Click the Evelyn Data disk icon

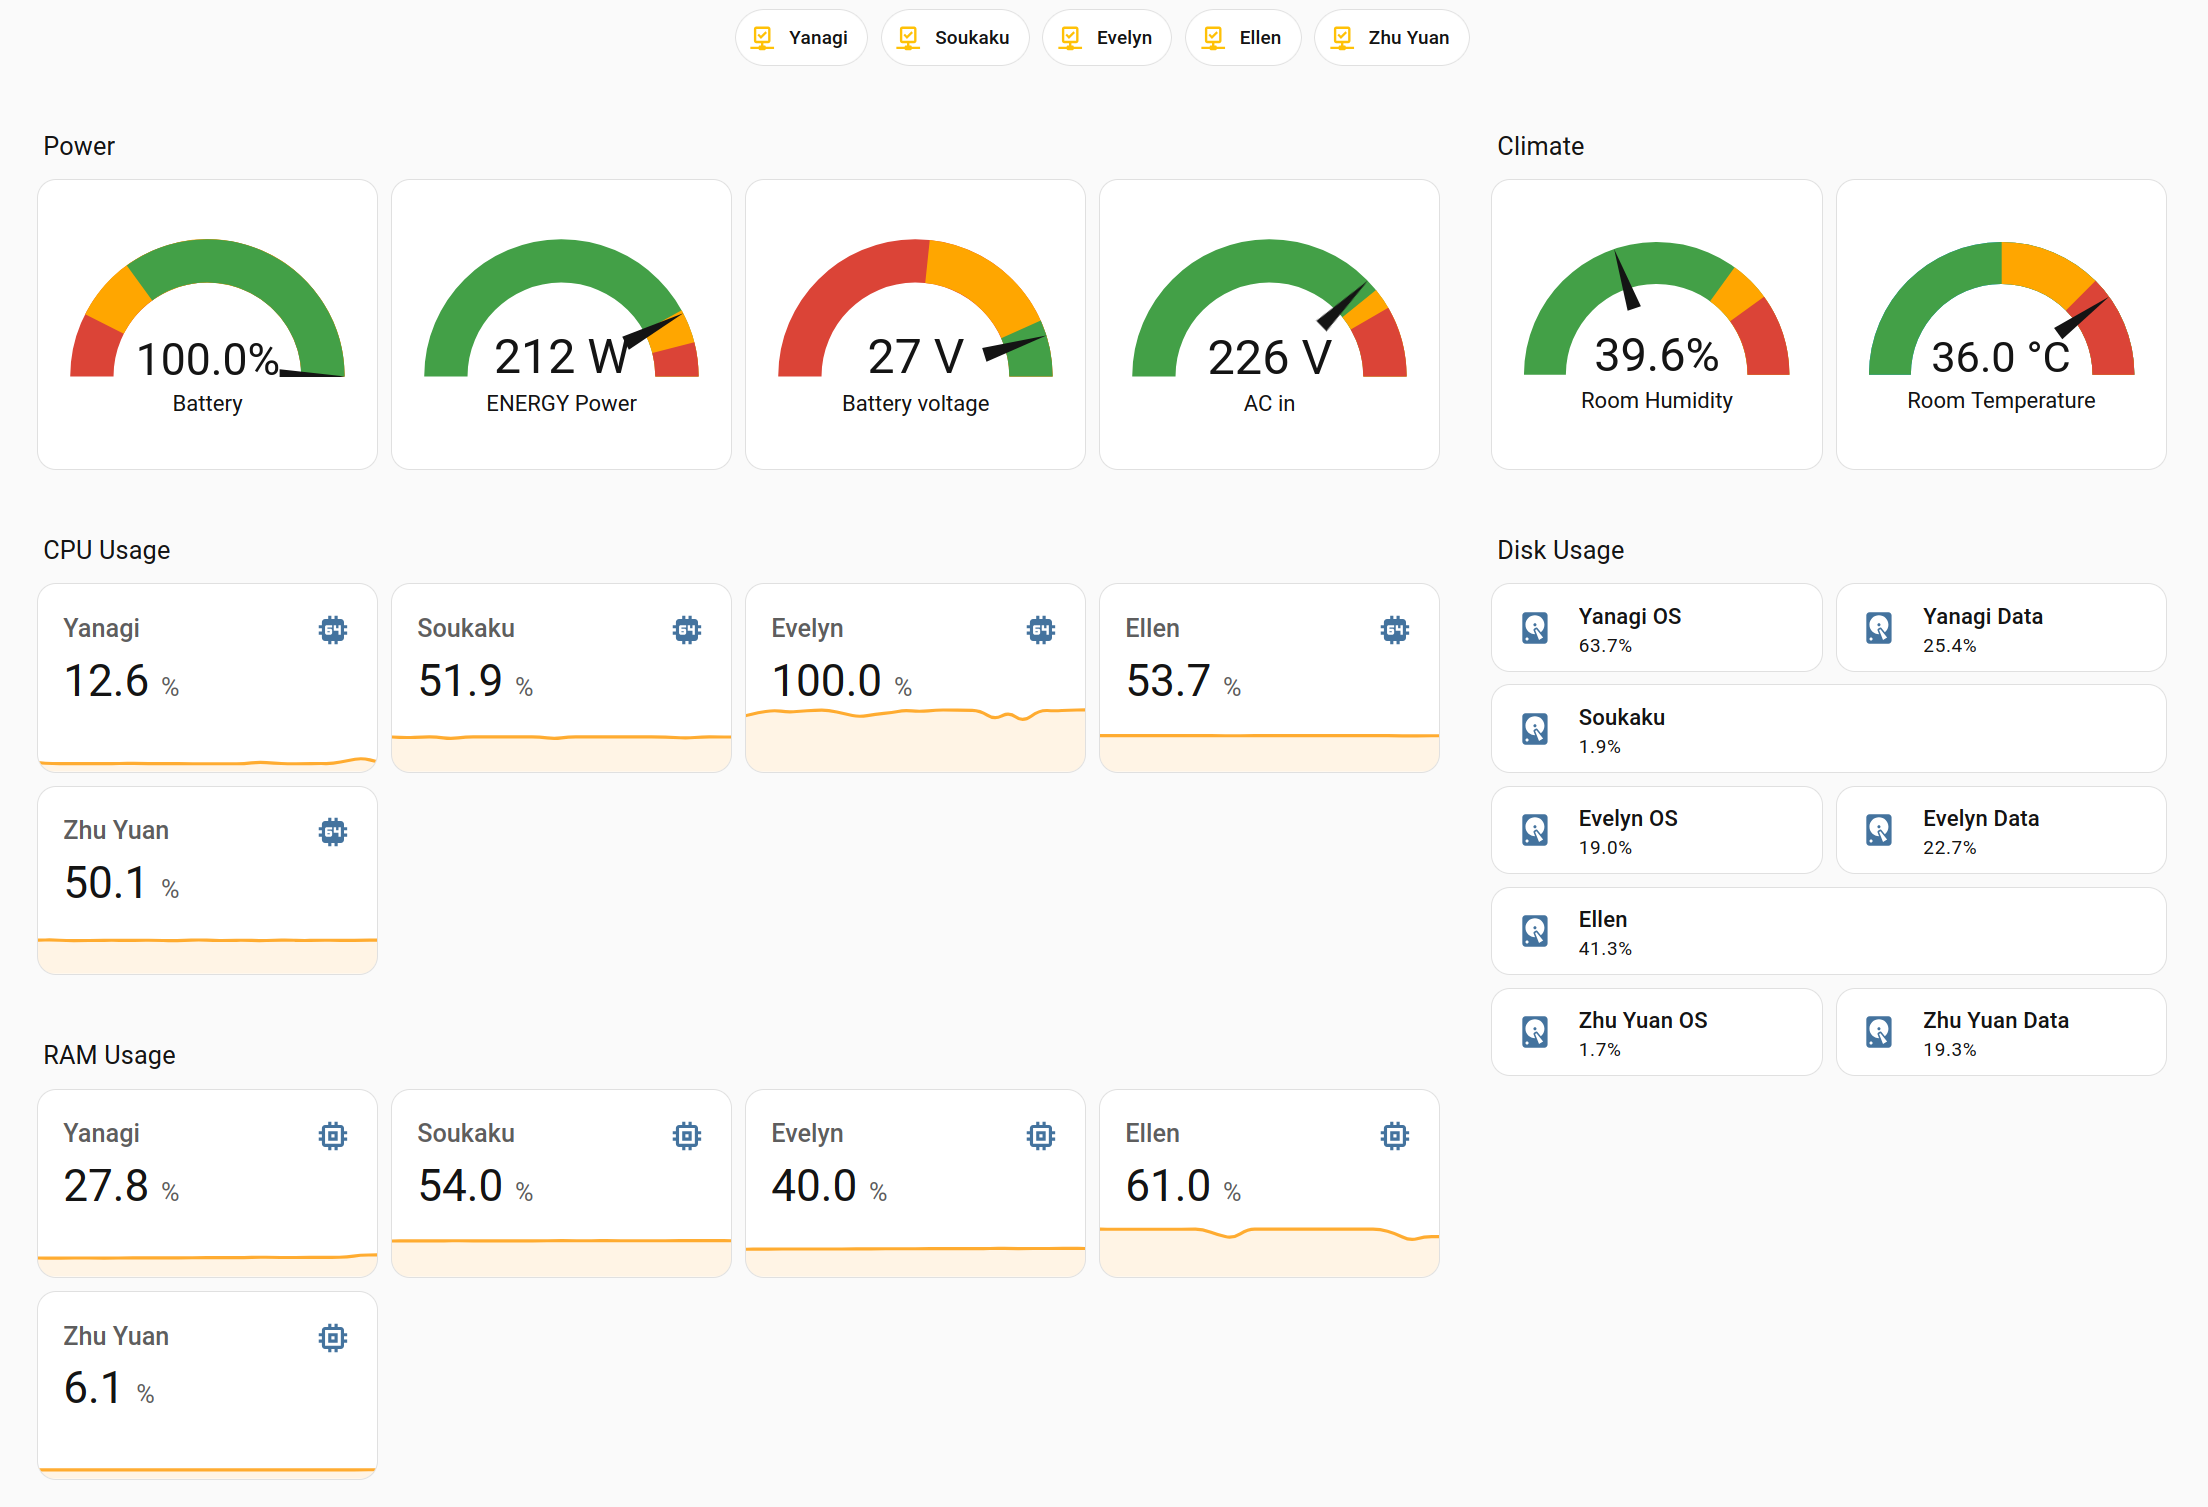(x=1880, y=830)
